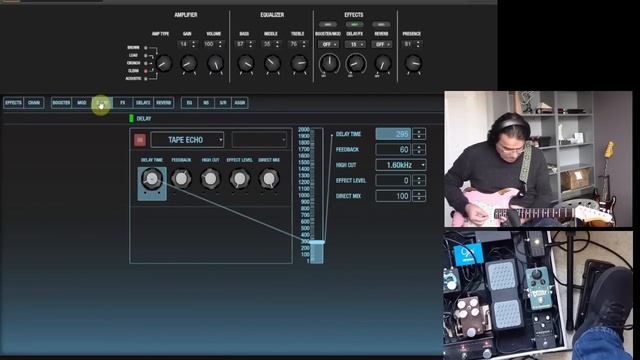
Task: Step the Feedback value spinner
Action: (x=419, y=149)
